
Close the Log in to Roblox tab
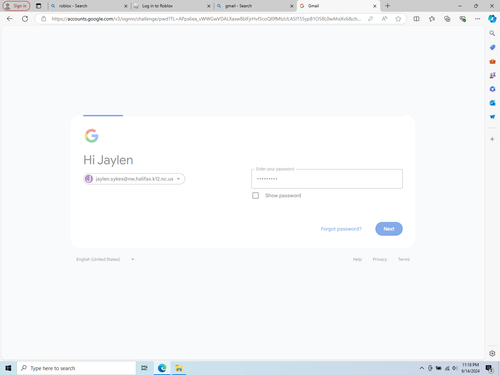(209, 6)
